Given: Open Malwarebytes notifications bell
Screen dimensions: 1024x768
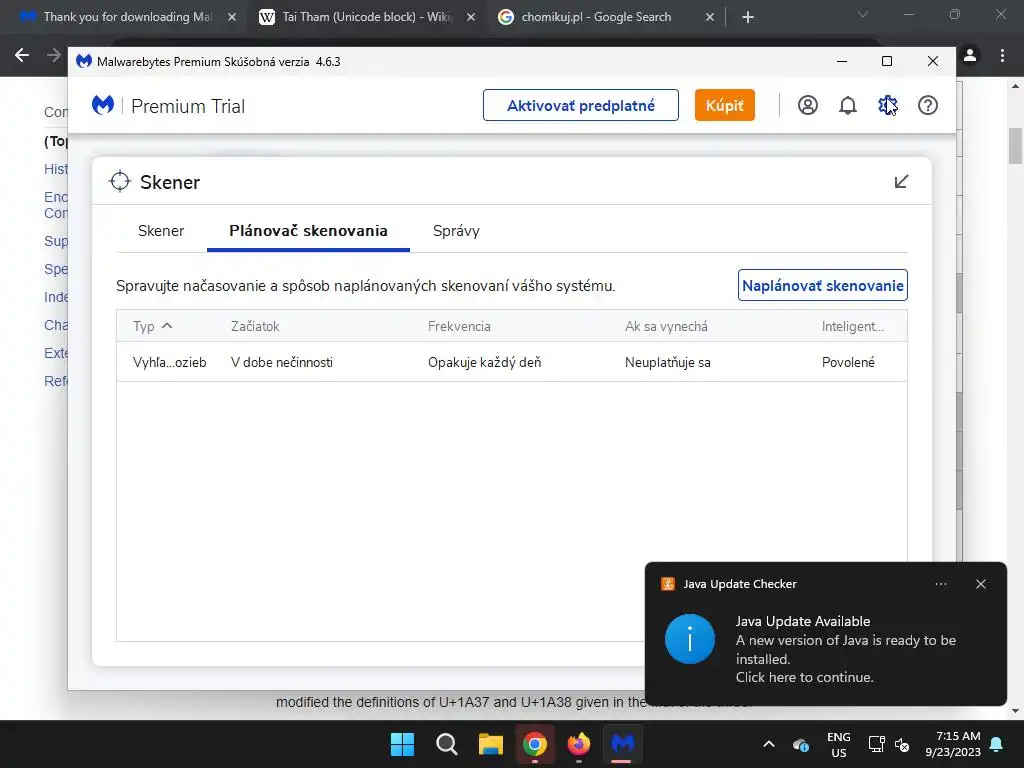Looking at the screenshot, I should click(848, 105).
